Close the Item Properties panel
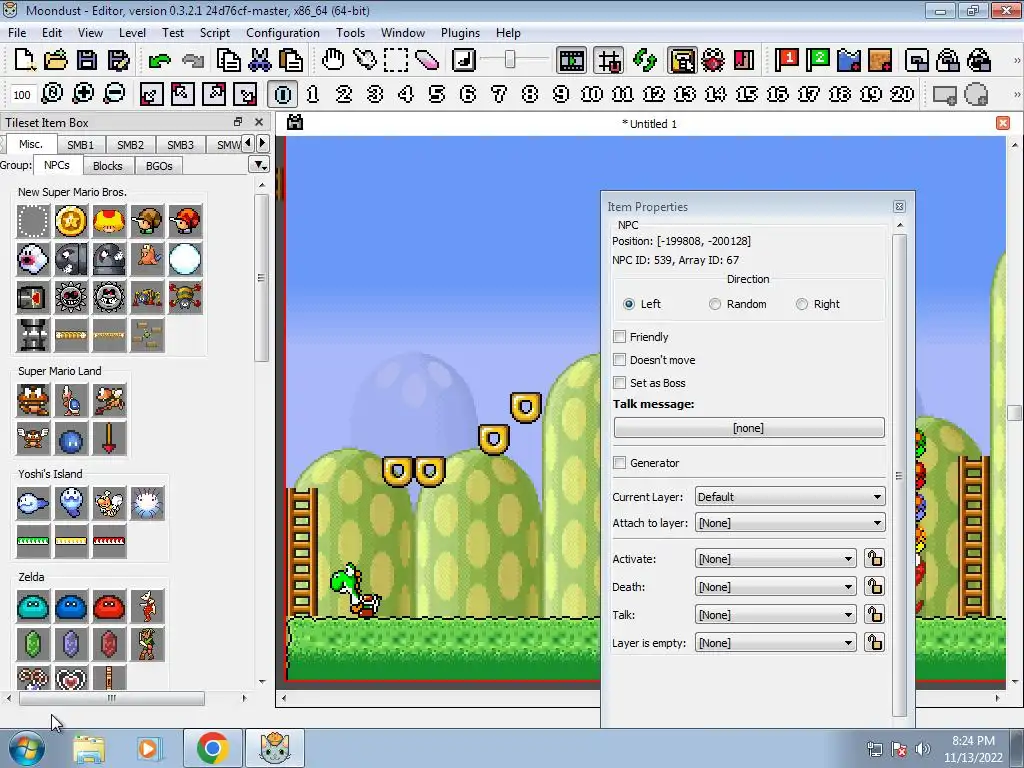 coord(899,206)
